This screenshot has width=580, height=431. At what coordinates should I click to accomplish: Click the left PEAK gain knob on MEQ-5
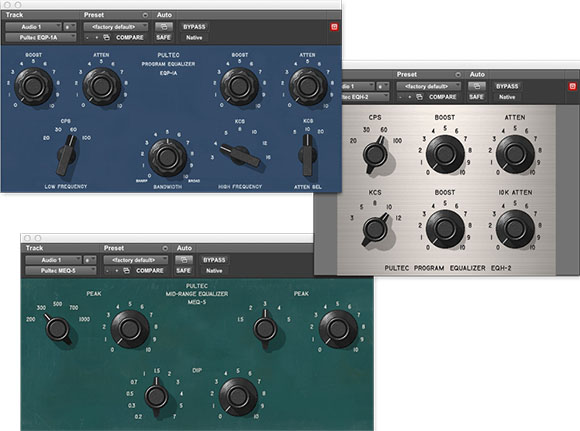130,329
